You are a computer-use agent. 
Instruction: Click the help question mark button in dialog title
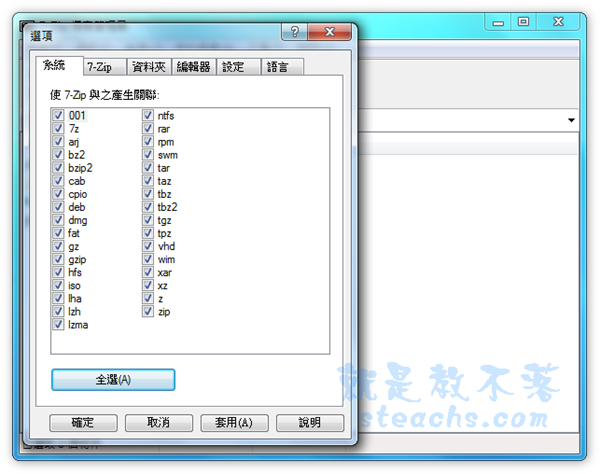[294, 32]
